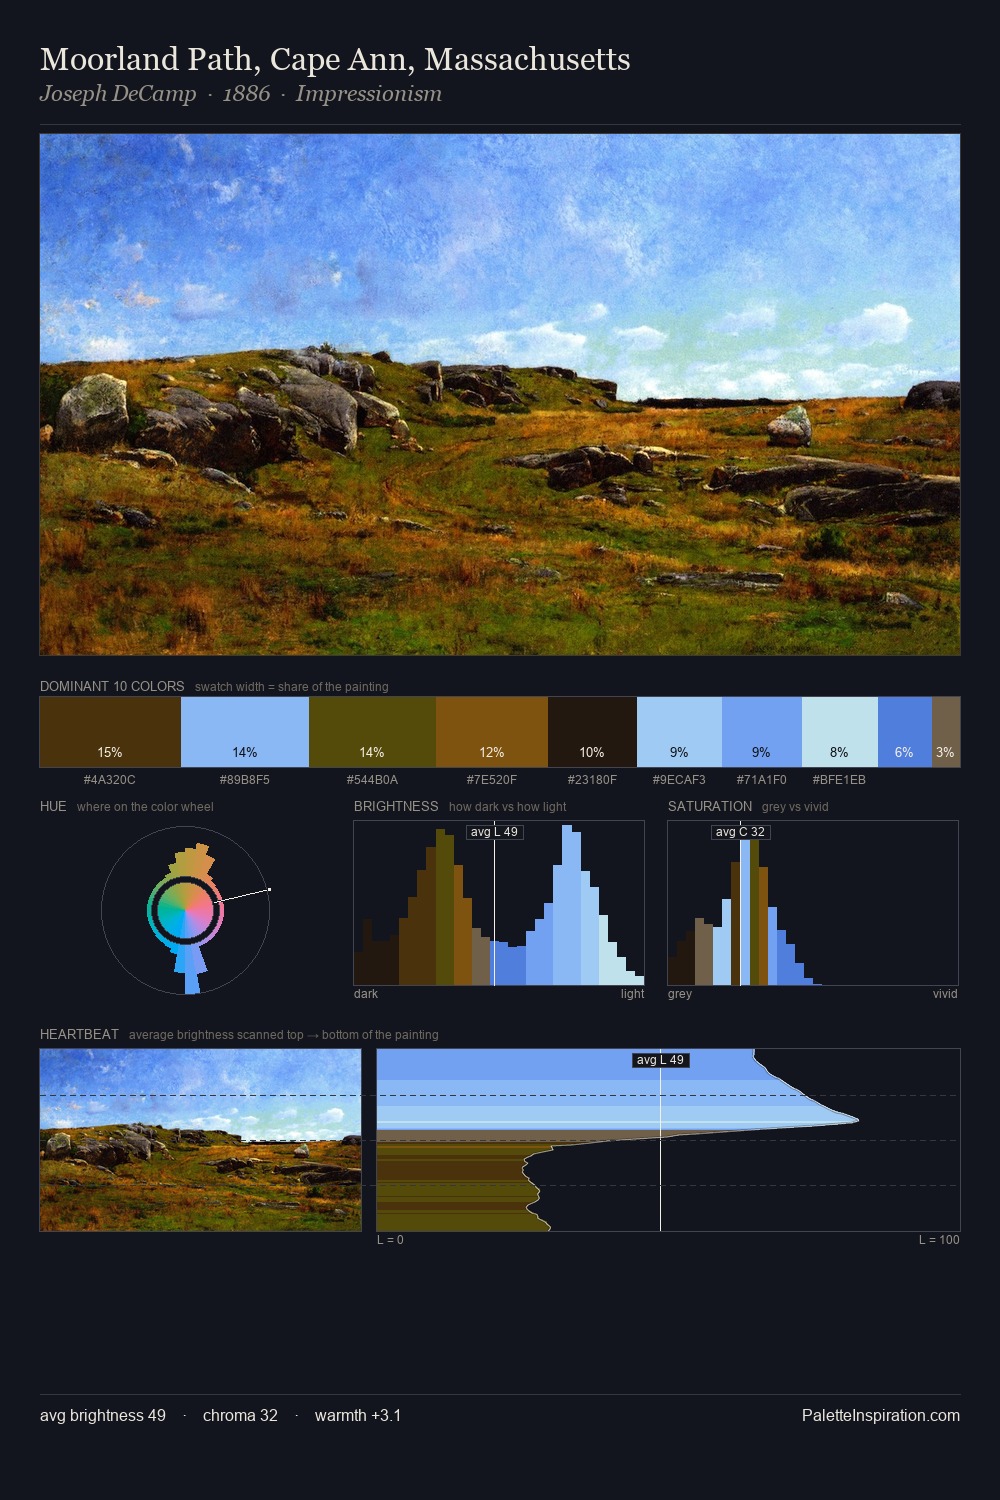Screen dimensions: 1000x1500
Task: Click the hex code #4A320C
Action: click(110, 780)
